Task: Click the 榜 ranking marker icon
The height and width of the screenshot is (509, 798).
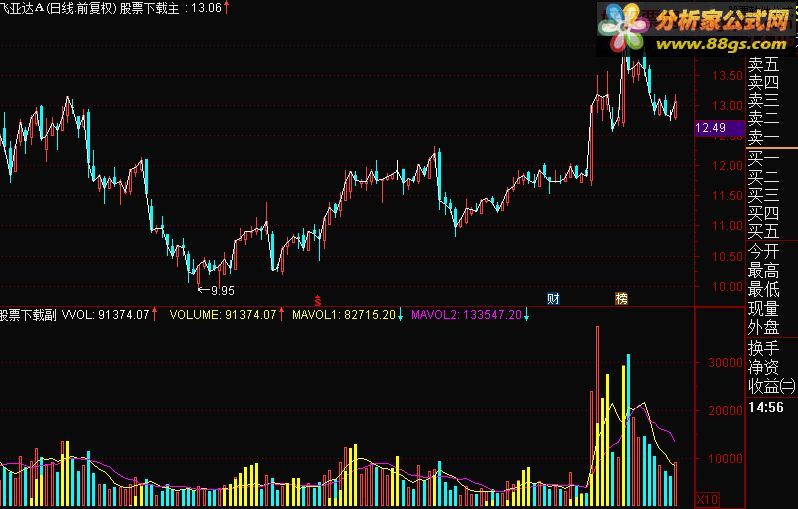Action: (x=621, y=299)
